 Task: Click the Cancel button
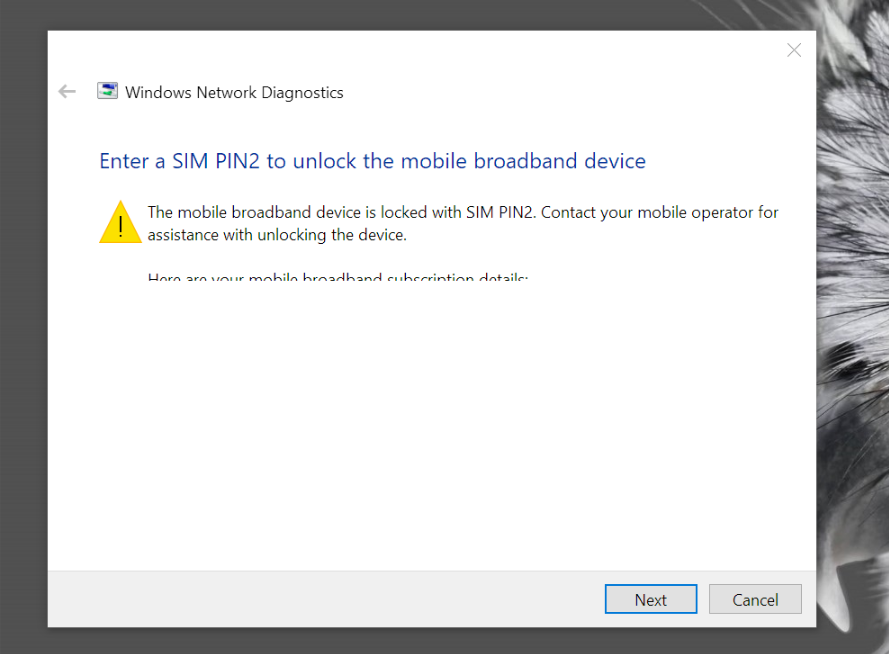tap(755, 599)
